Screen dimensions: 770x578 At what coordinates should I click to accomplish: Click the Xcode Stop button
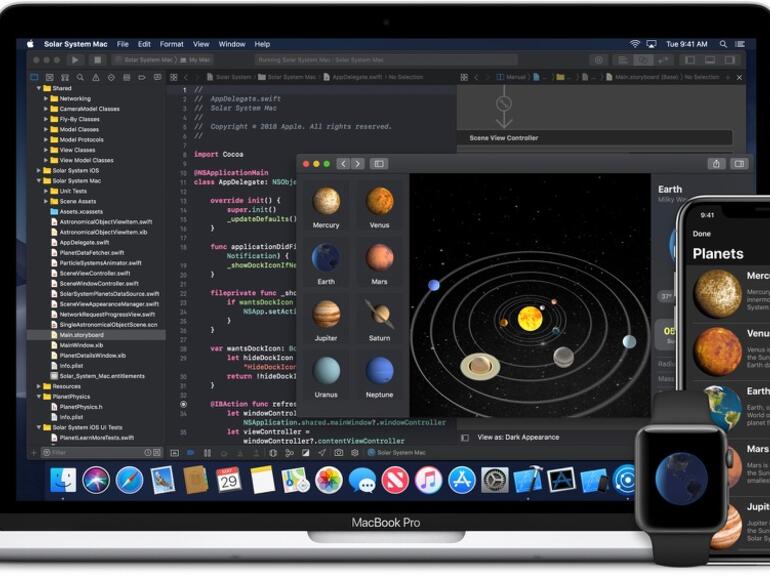point(97,60)
